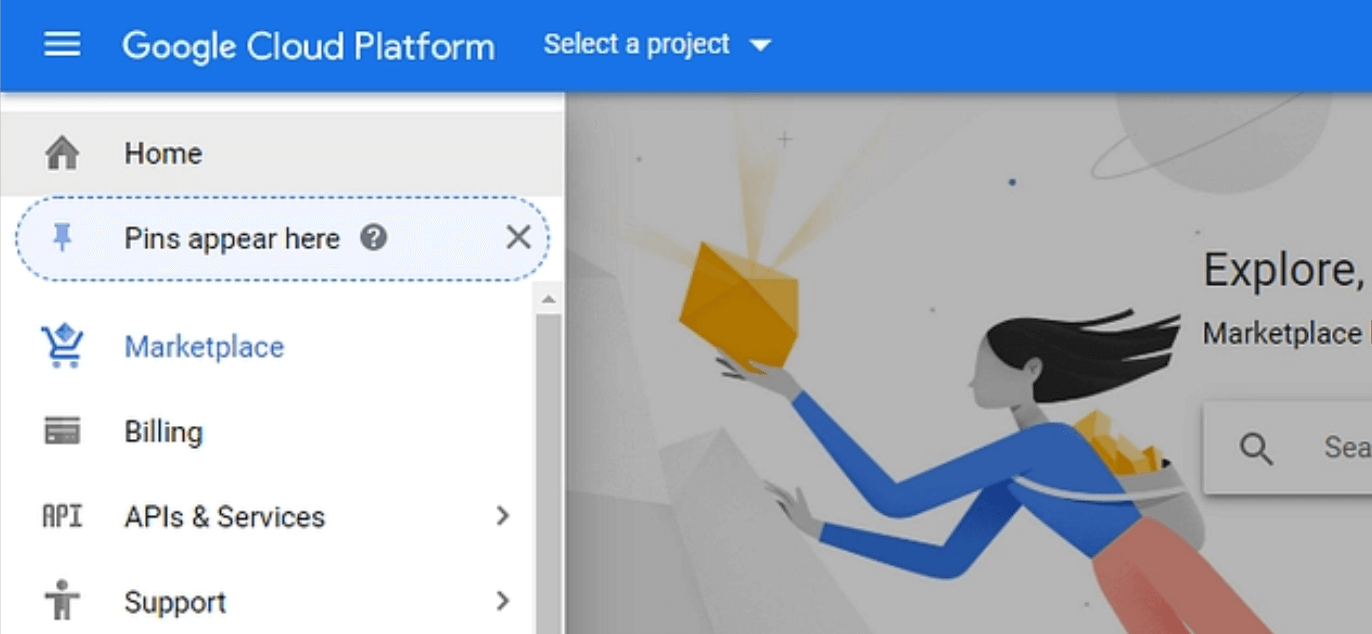1372x634 pixels.
Task: Click the magnifier icon in Marketplace search
Action: 1256,449
